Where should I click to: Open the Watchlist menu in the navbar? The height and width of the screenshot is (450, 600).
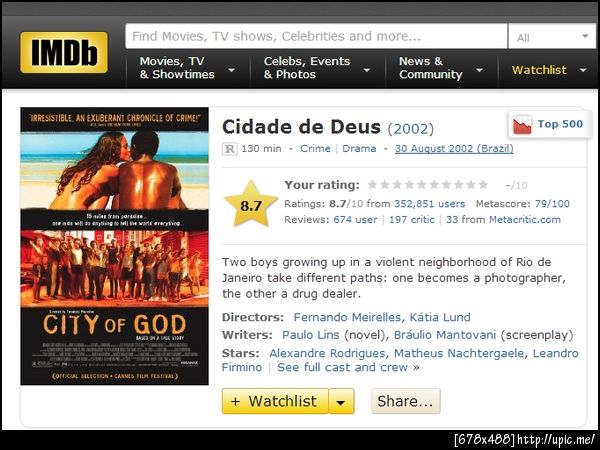[549, 70]
